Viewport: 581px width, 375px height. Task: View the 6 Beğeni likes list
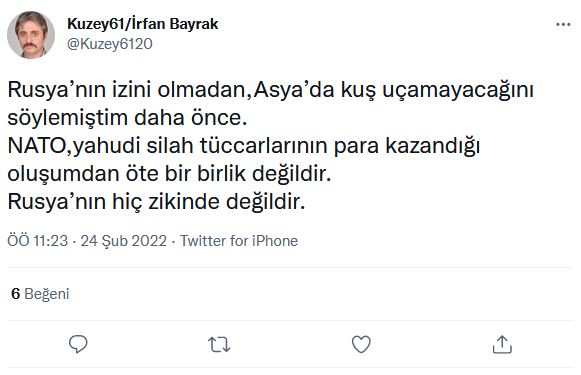[40, 294]
